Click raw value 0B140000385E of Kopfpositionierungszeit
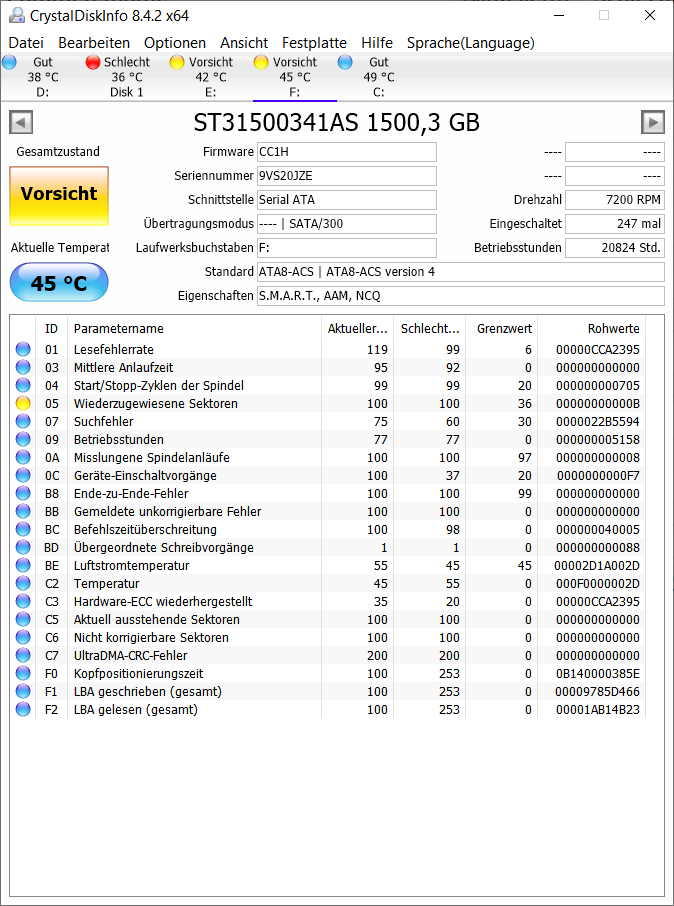Viewport: 674px width, 906px height. [x=598, y=674]
